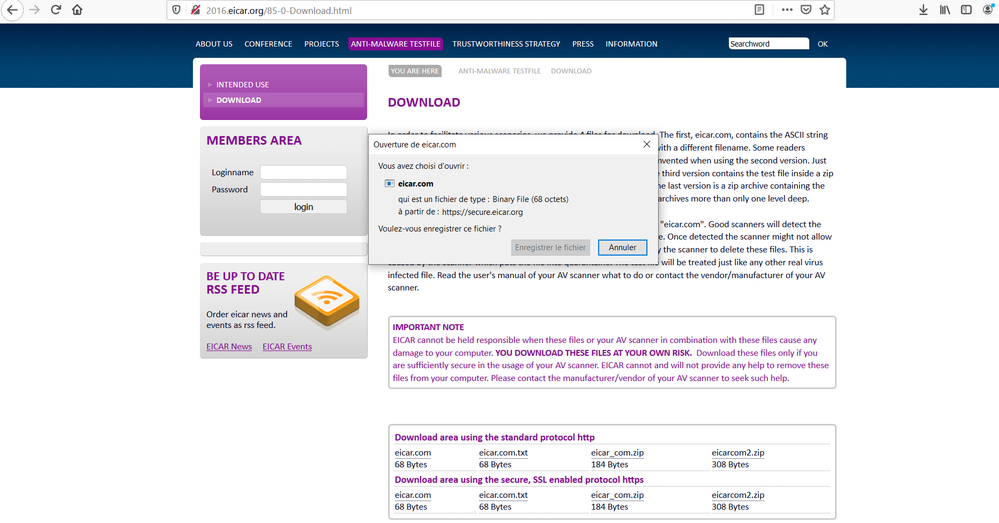
Task: Click the 'YOU ARE HERE' label
Action: coord(415,71)
